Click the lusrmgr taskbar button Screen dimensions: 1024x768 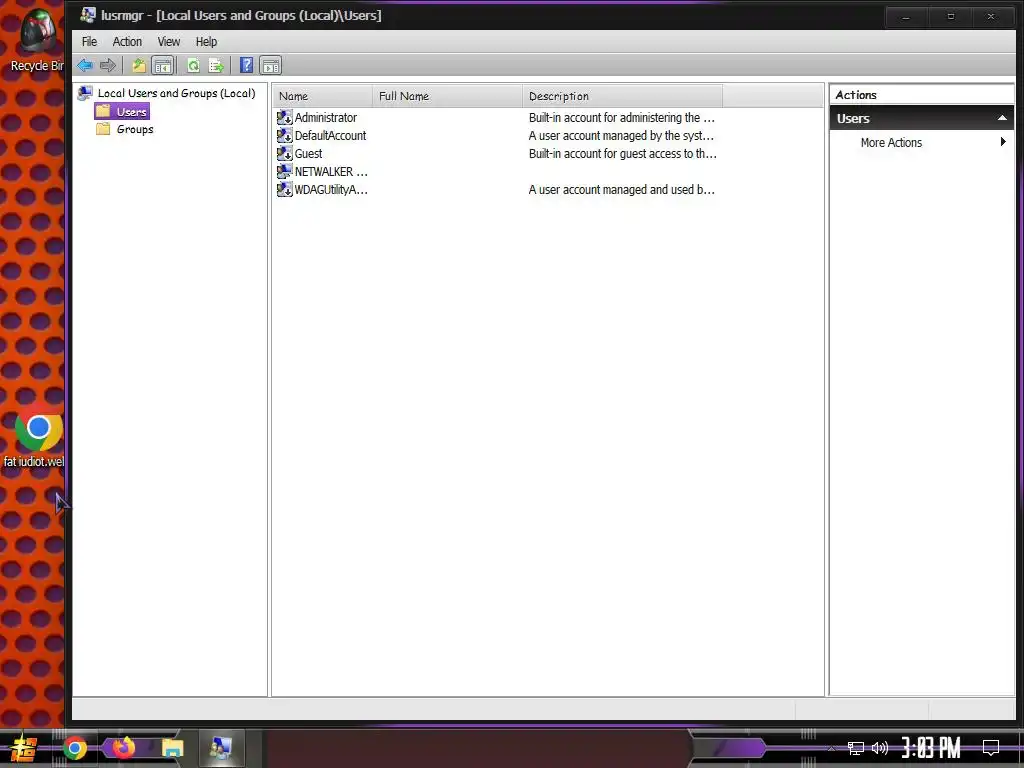pyautogui.click(x=221, y=748)
